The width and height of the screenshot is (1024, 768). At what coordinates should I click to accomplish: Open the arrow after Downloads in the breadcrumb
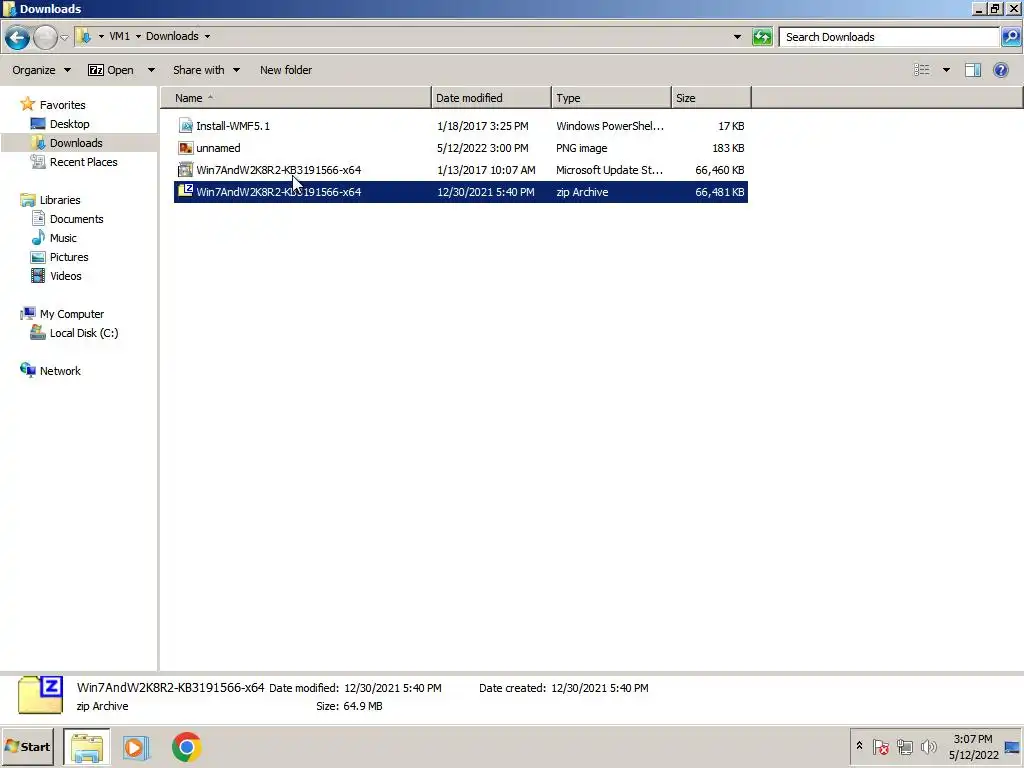point(207,37)
